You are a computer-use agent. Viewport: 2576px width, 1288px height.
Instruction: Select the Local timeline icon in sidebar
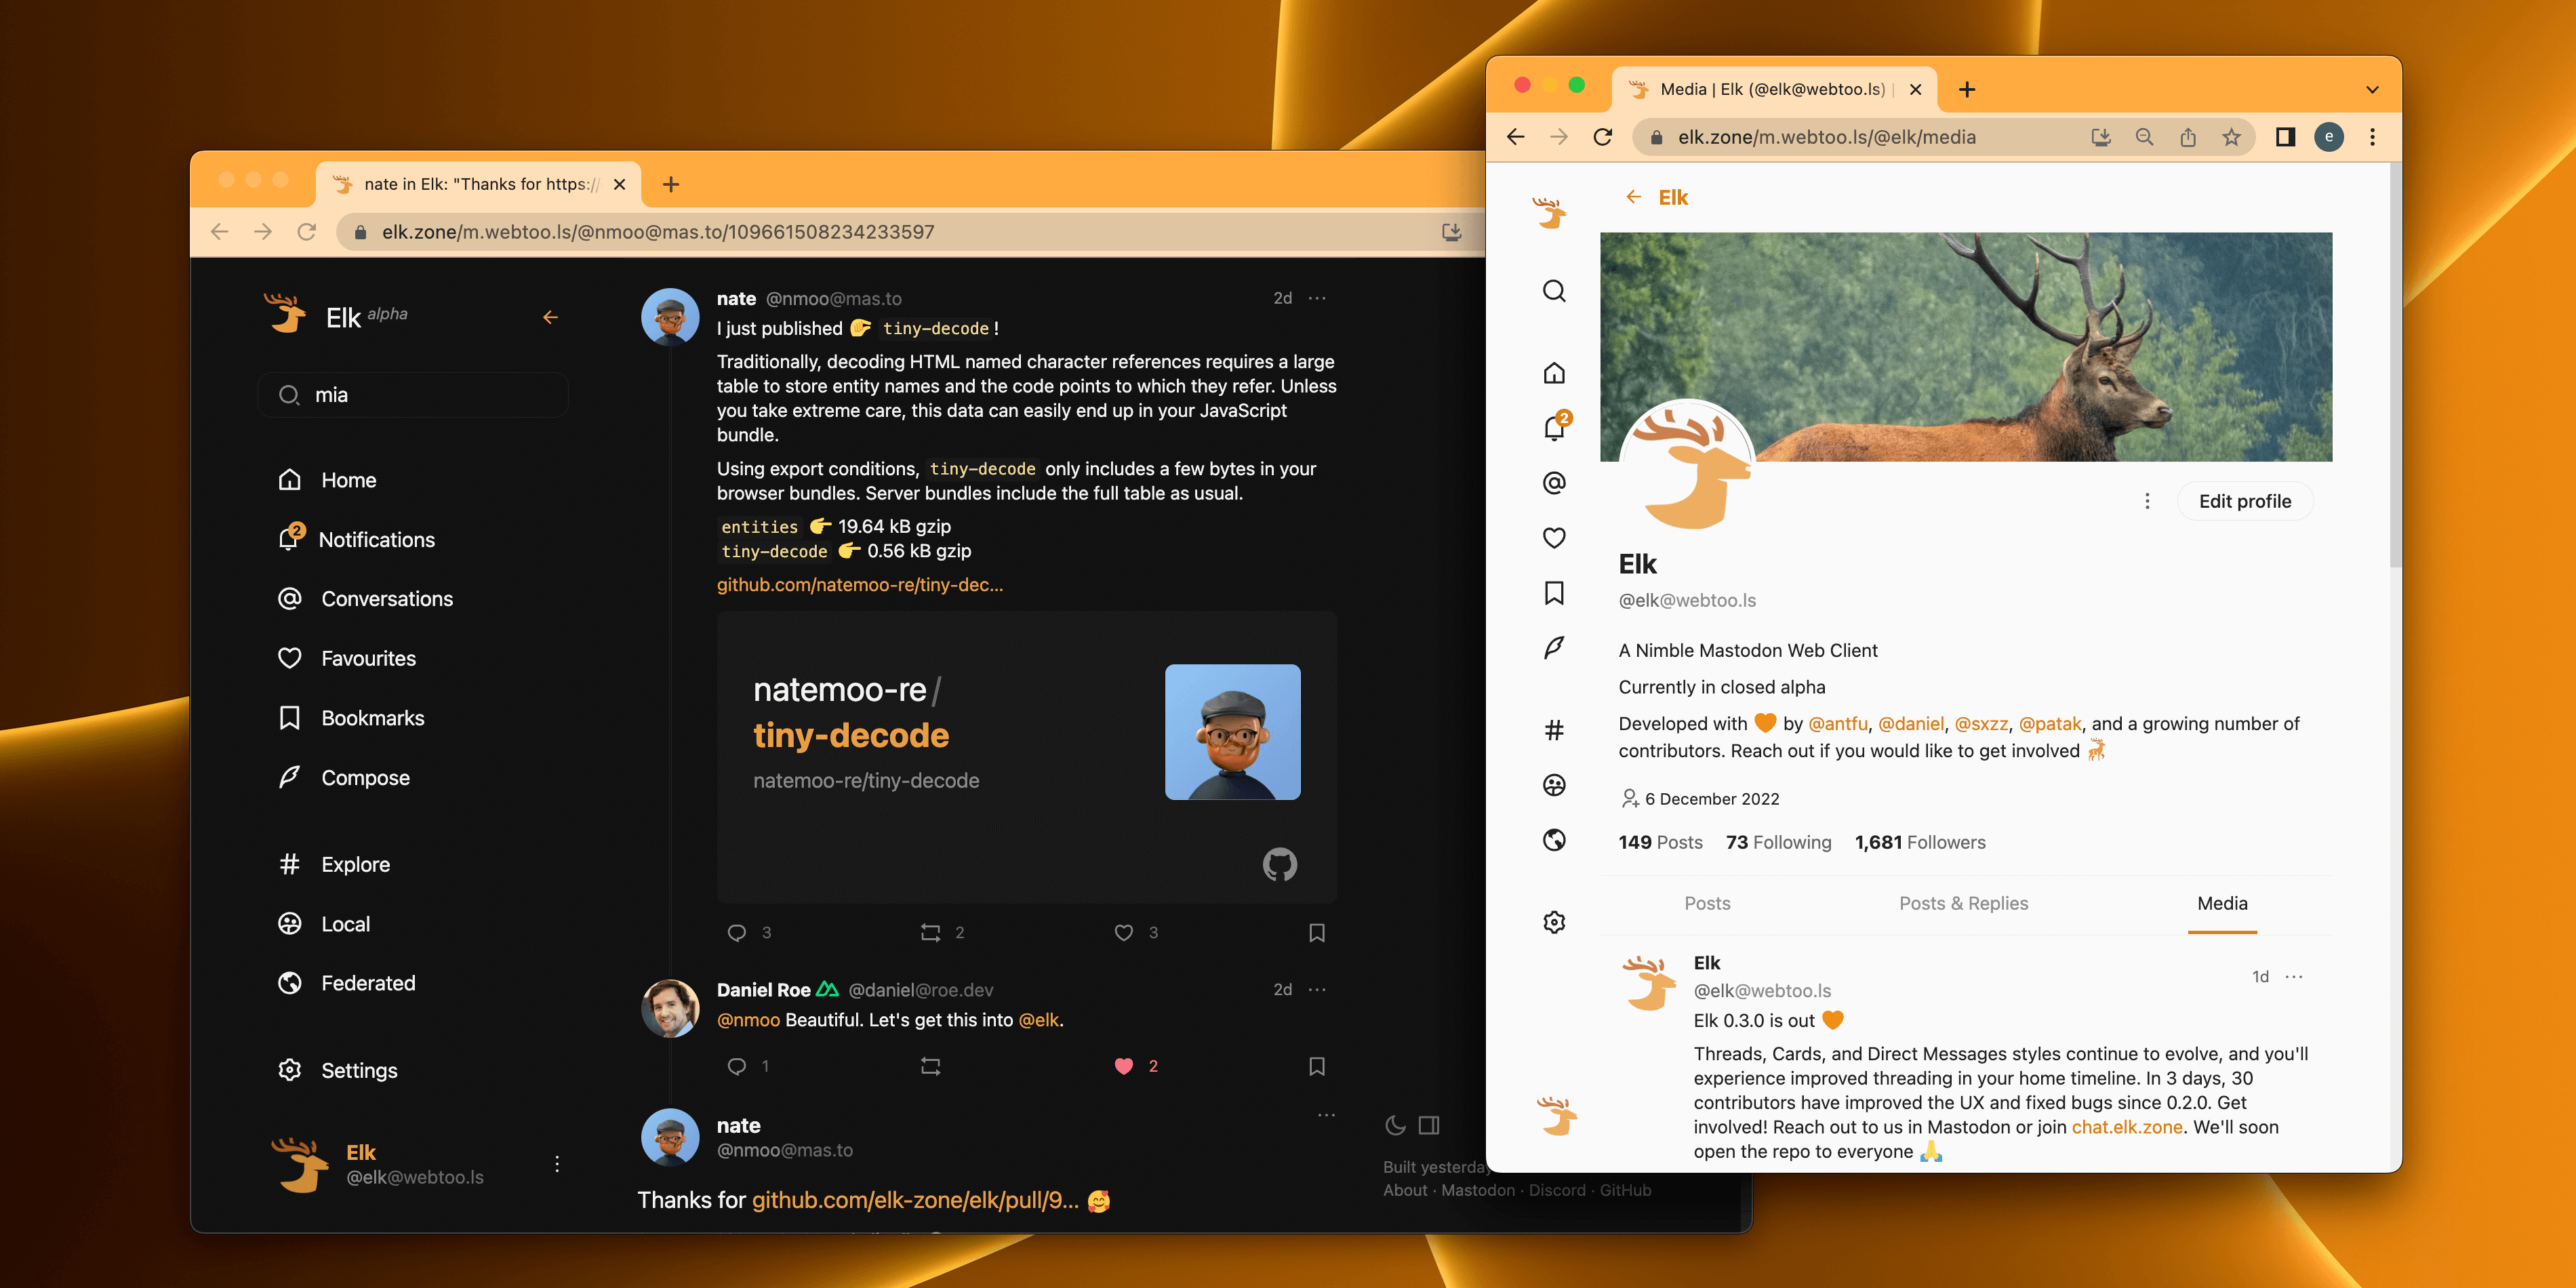(x=291, y=923)
